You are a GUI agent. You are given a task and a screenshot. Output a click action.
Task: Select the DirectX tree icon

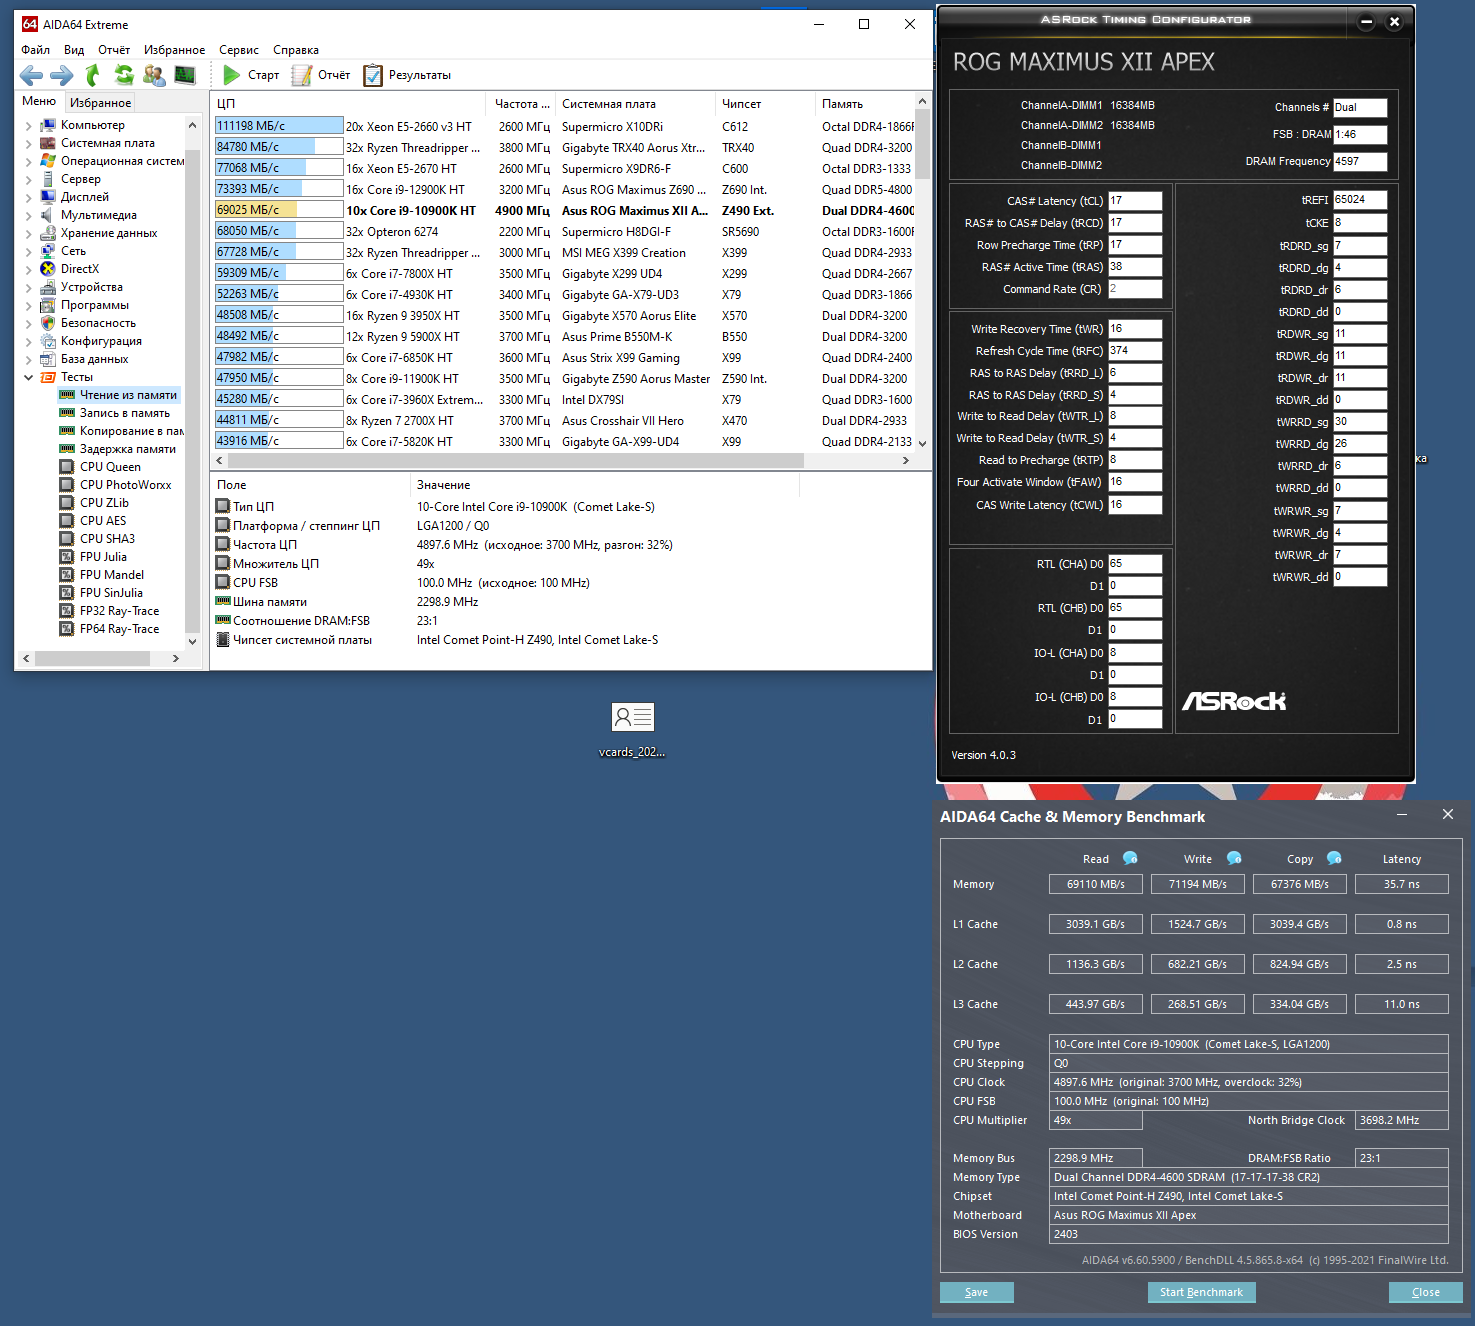click(x=48, y=269)
